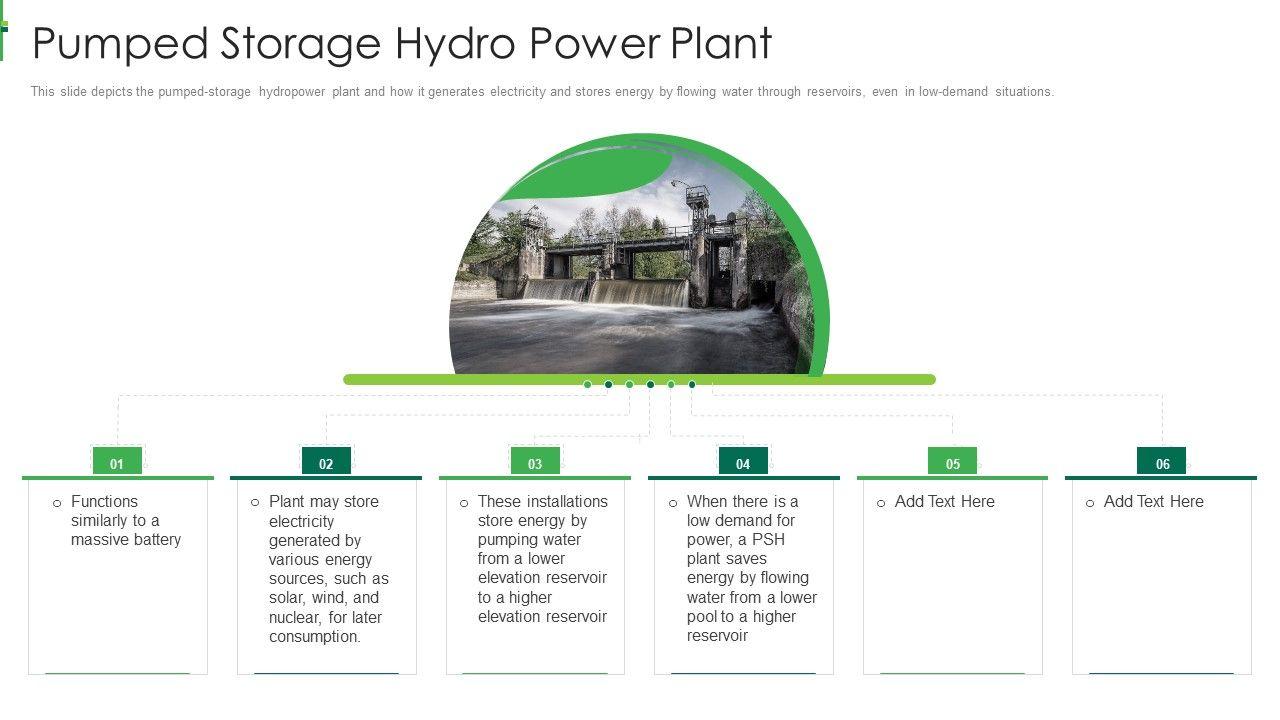The height and width of the screenshot is (720, 1280).
Task: Select the dark green 02 badge
Action: point(326,462)
